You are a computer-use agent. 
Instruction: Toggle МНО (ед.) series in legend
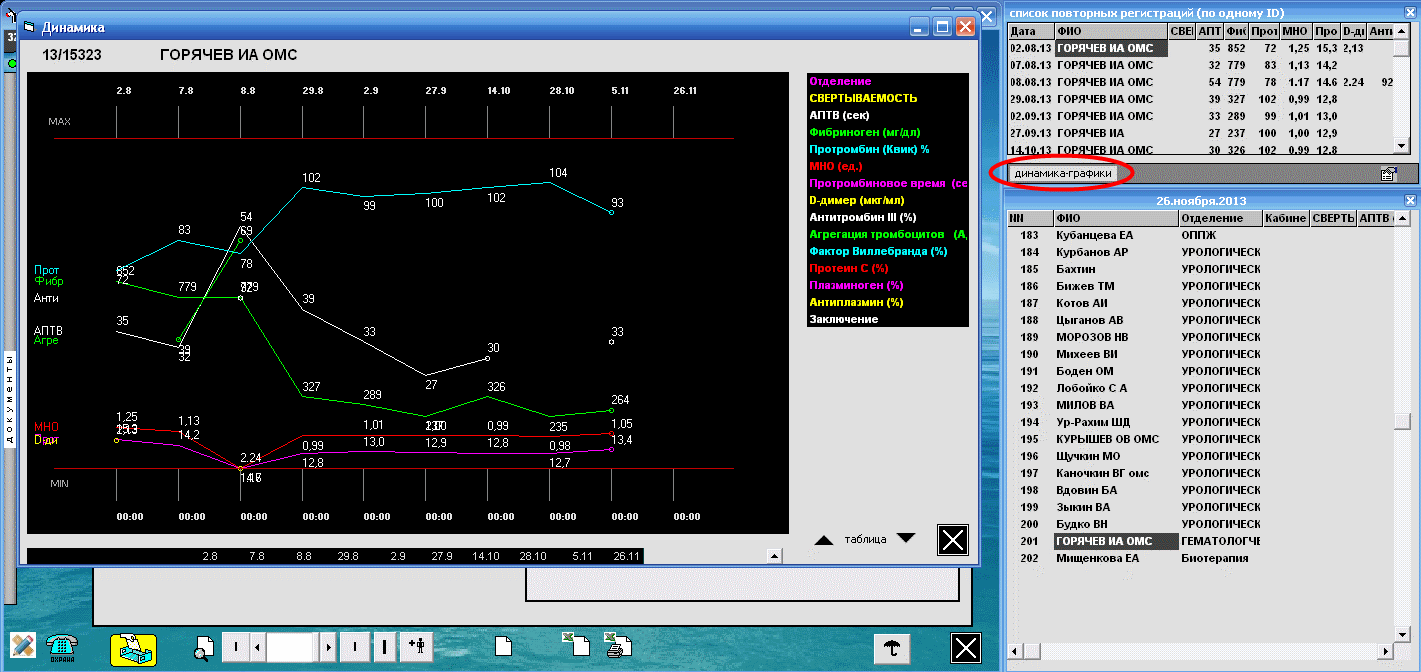pyautogui.click(x=836, y=166)
